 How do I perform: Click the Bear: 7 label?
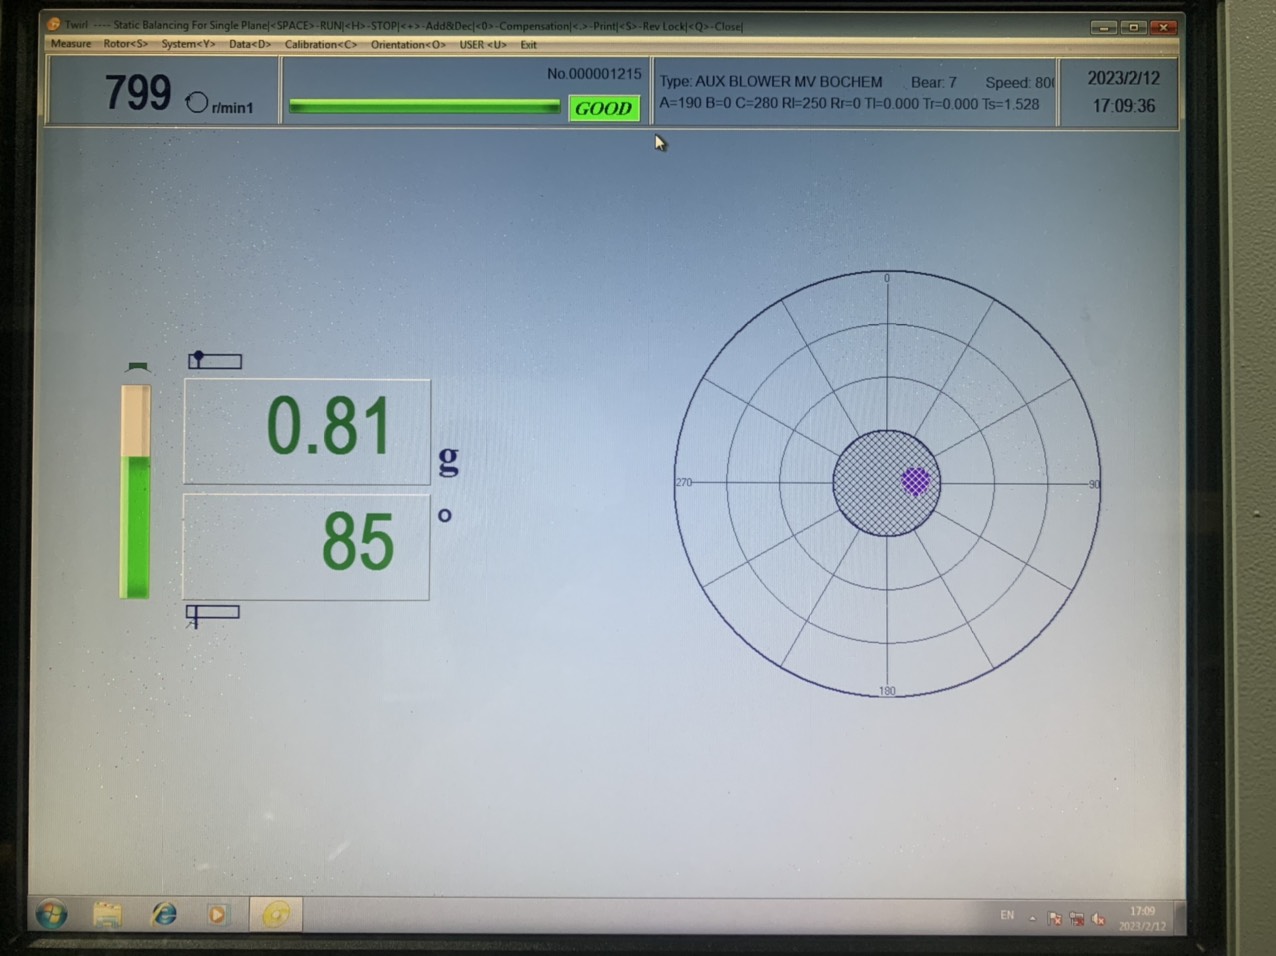[933, 82]
